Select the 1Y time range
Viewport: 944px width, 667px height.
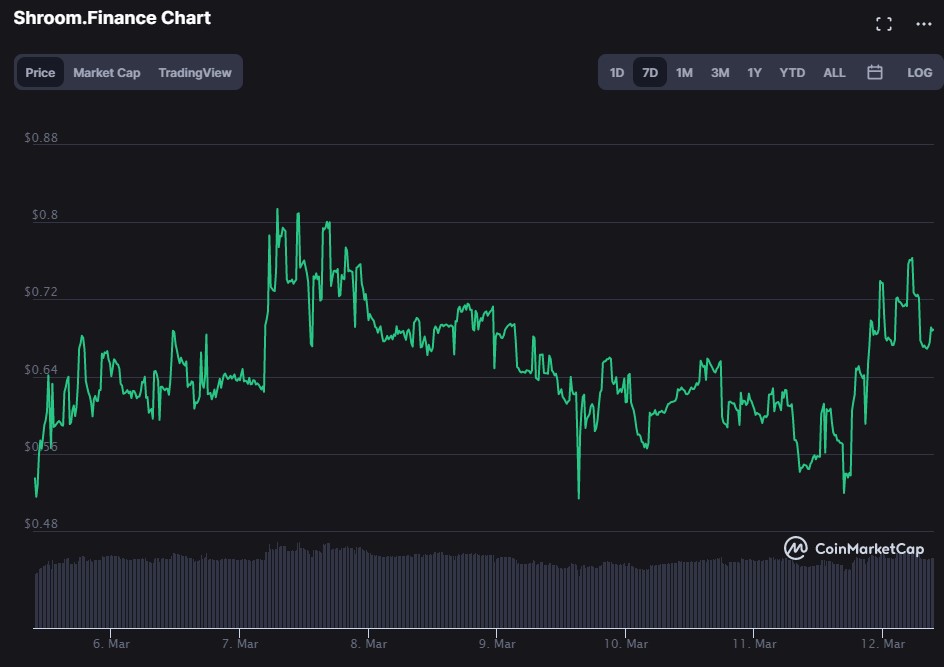pyautogui.click(x=754, y=73)
